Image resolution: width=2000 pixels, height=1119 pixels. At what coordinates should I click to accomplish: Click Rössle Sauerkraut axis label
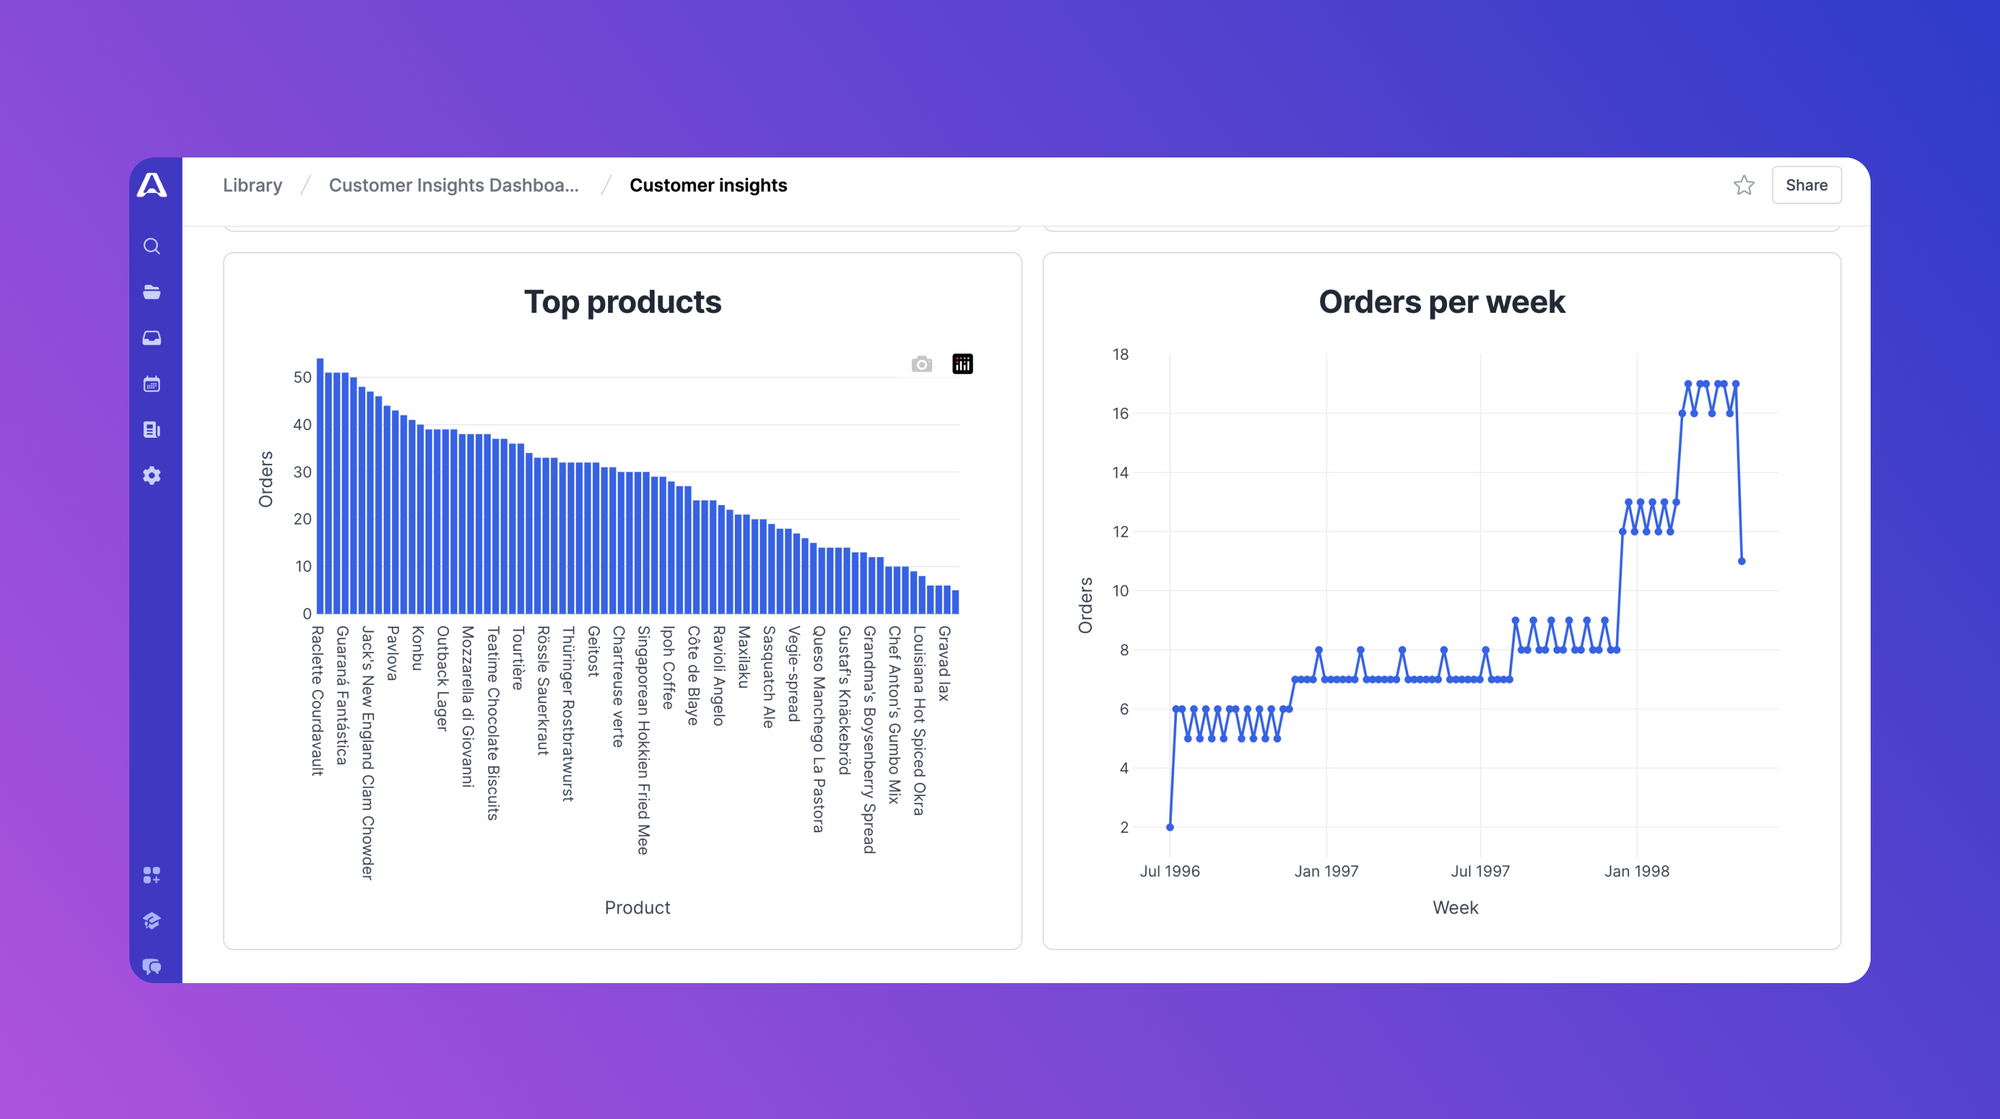(x=543, y=690)
